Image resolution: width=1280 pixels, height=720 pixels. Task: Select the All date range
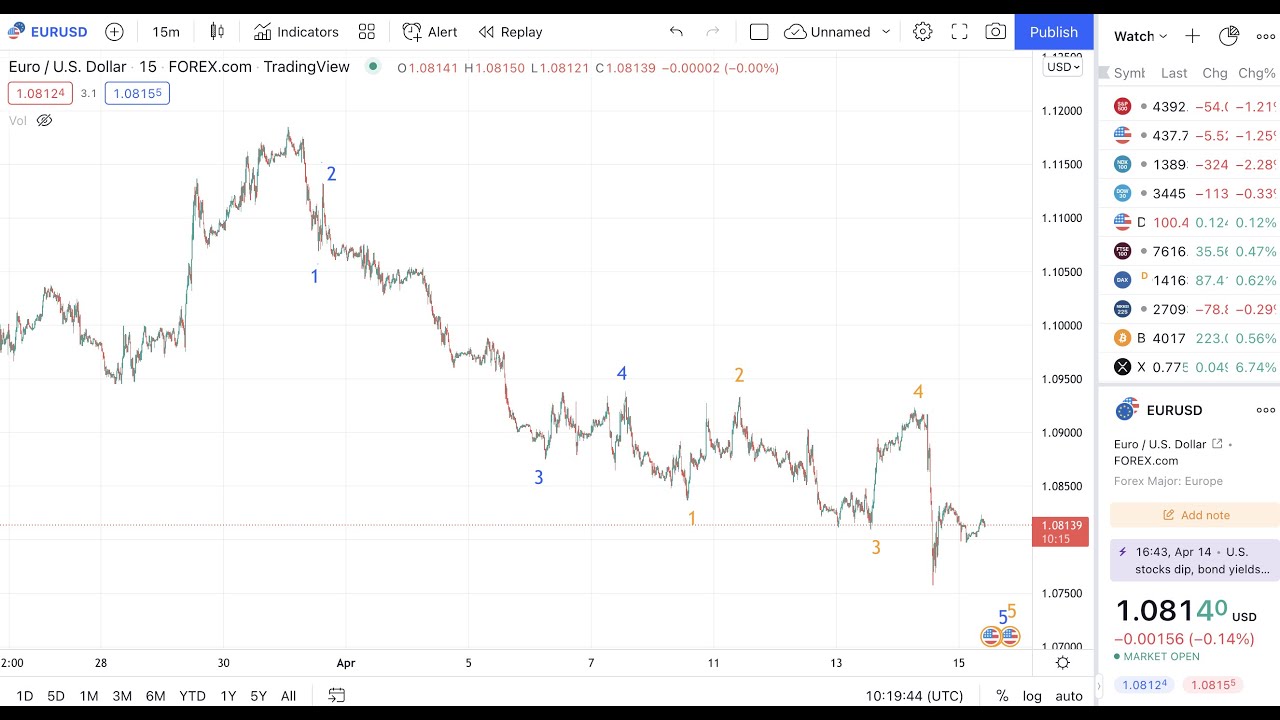click(x=288, y=696)
